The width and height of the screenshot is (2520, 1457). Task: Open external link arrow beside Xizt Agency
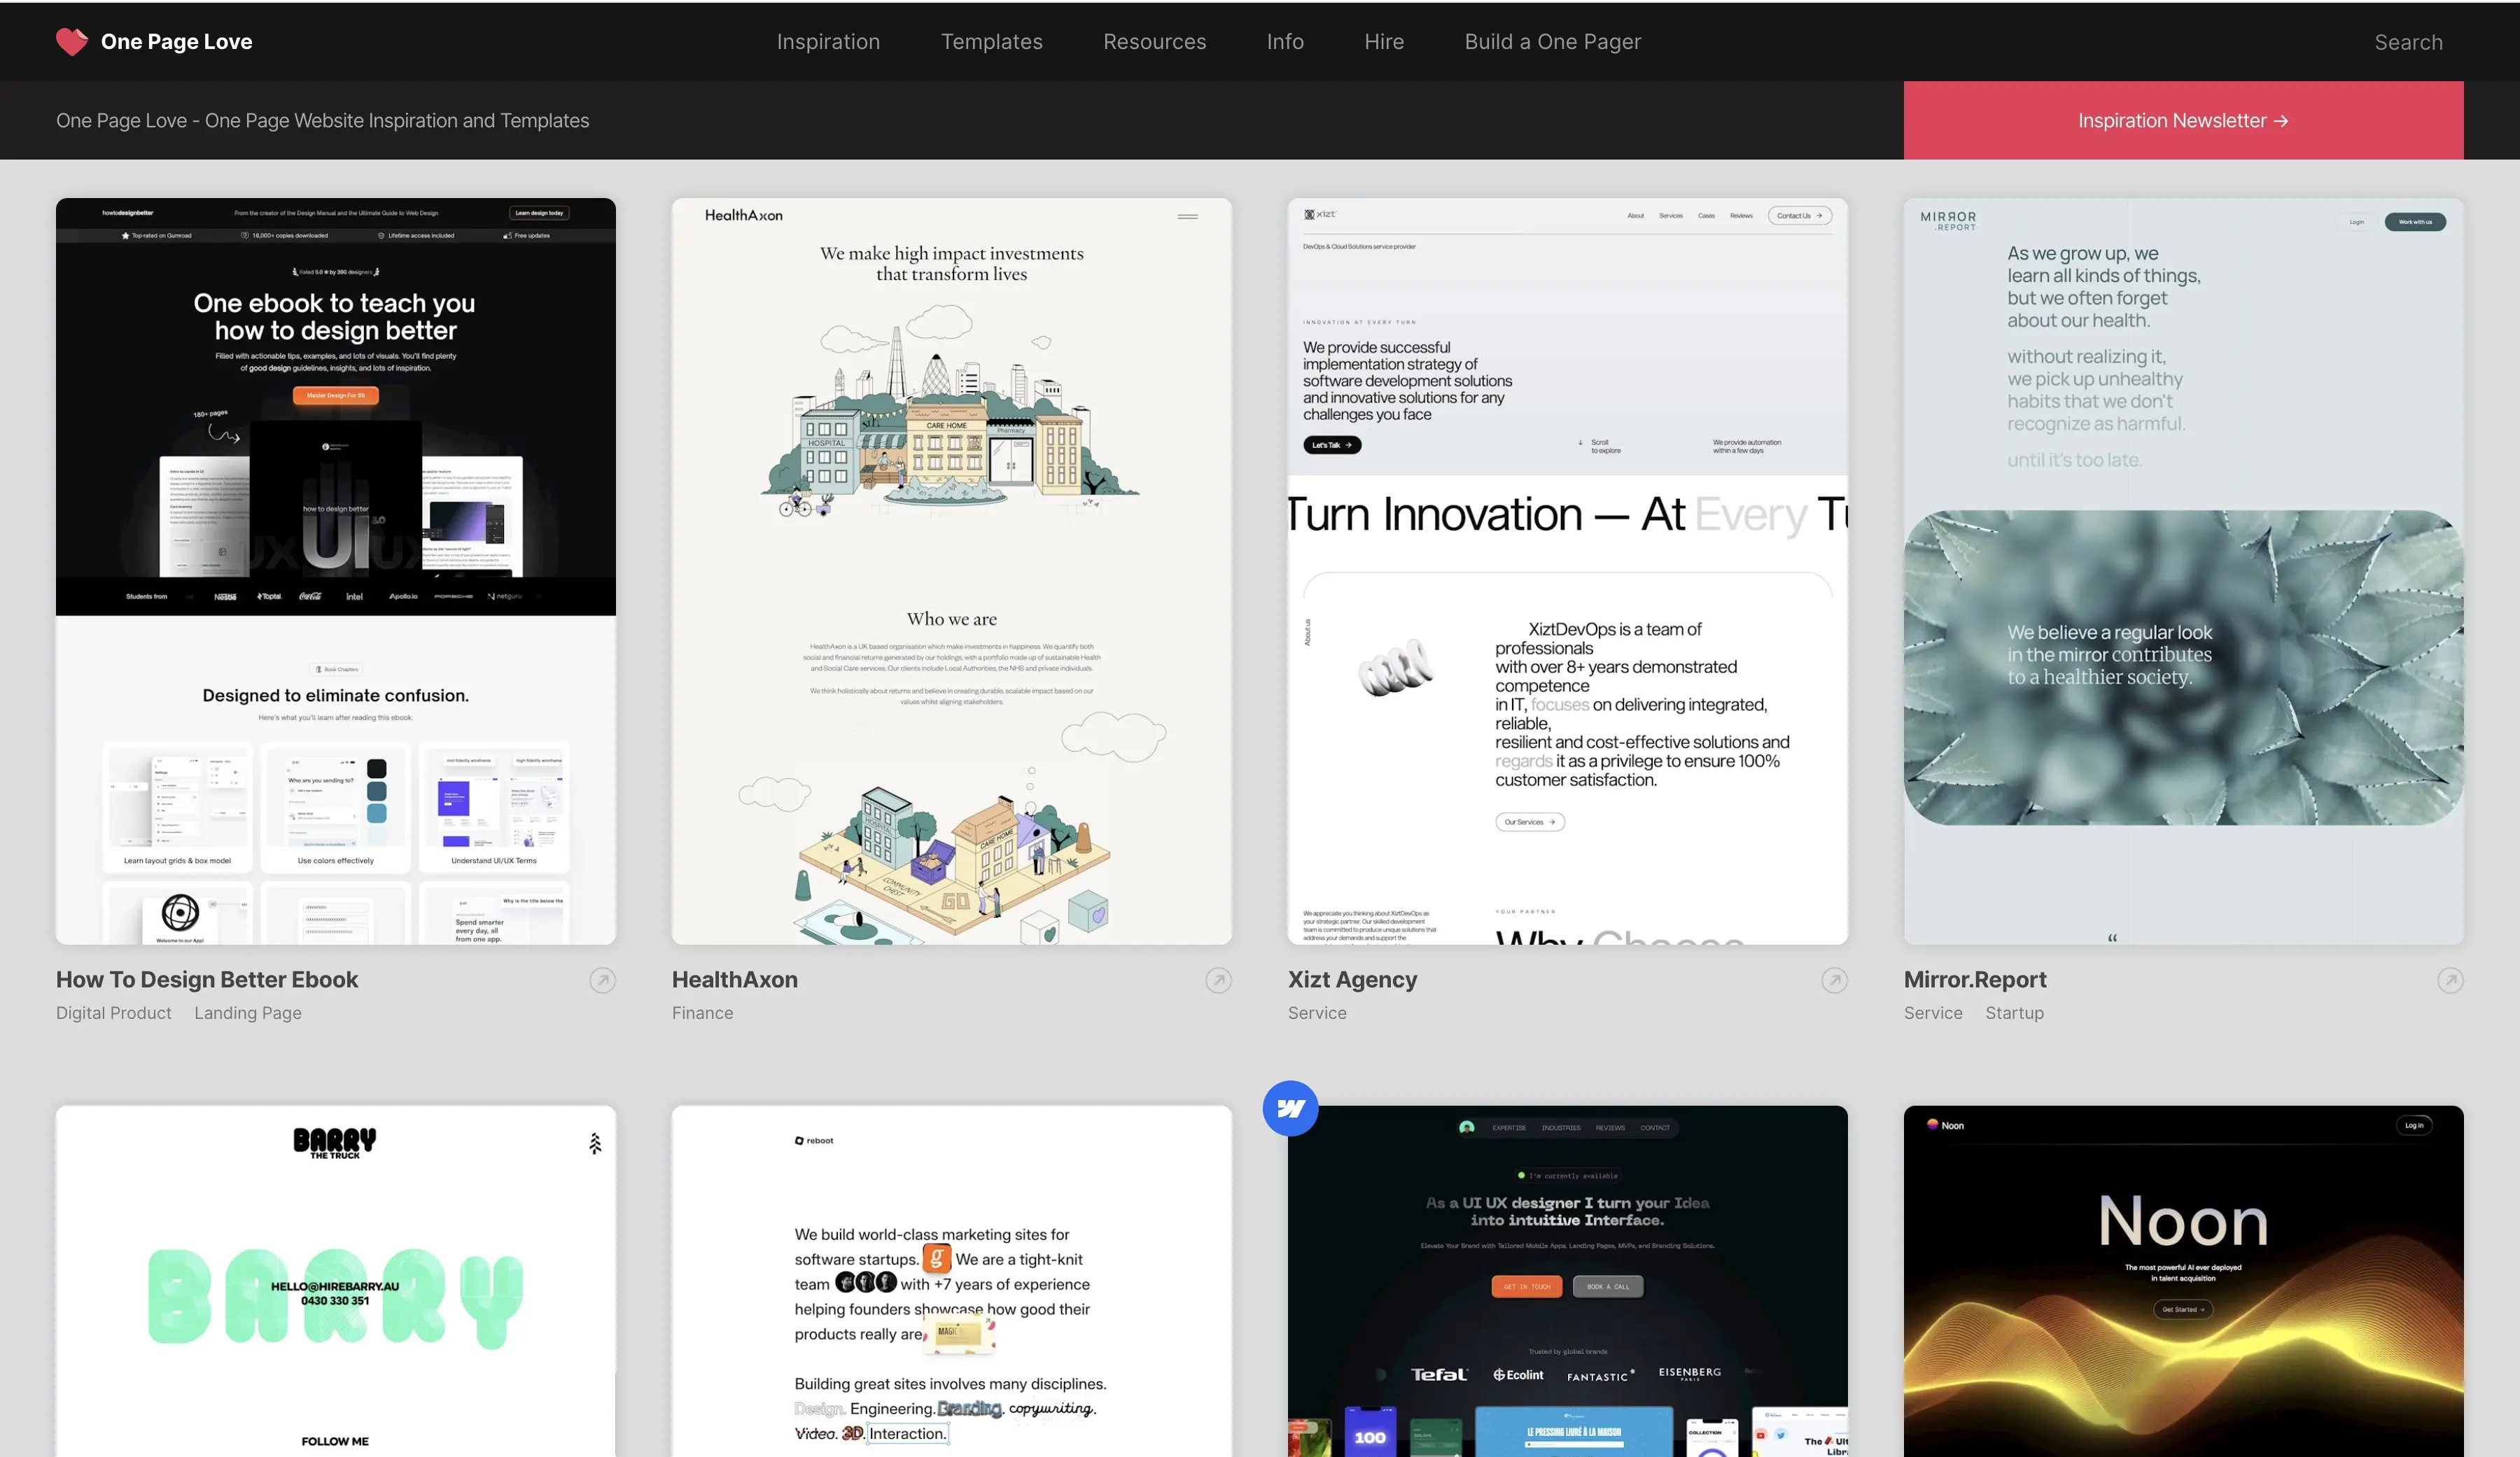1834,980
